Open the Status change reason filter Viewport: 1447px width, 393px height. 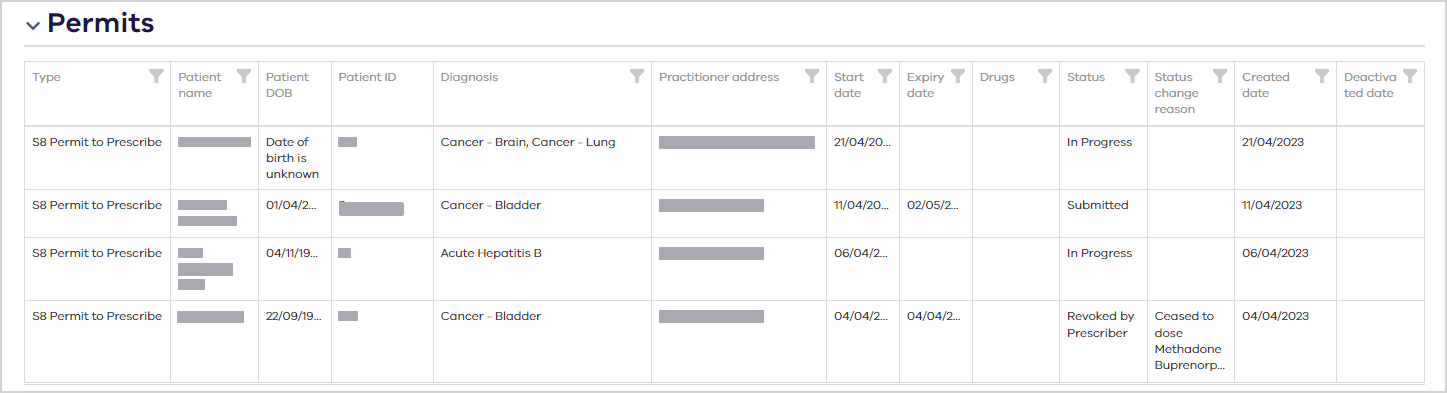coord(1220,76)
